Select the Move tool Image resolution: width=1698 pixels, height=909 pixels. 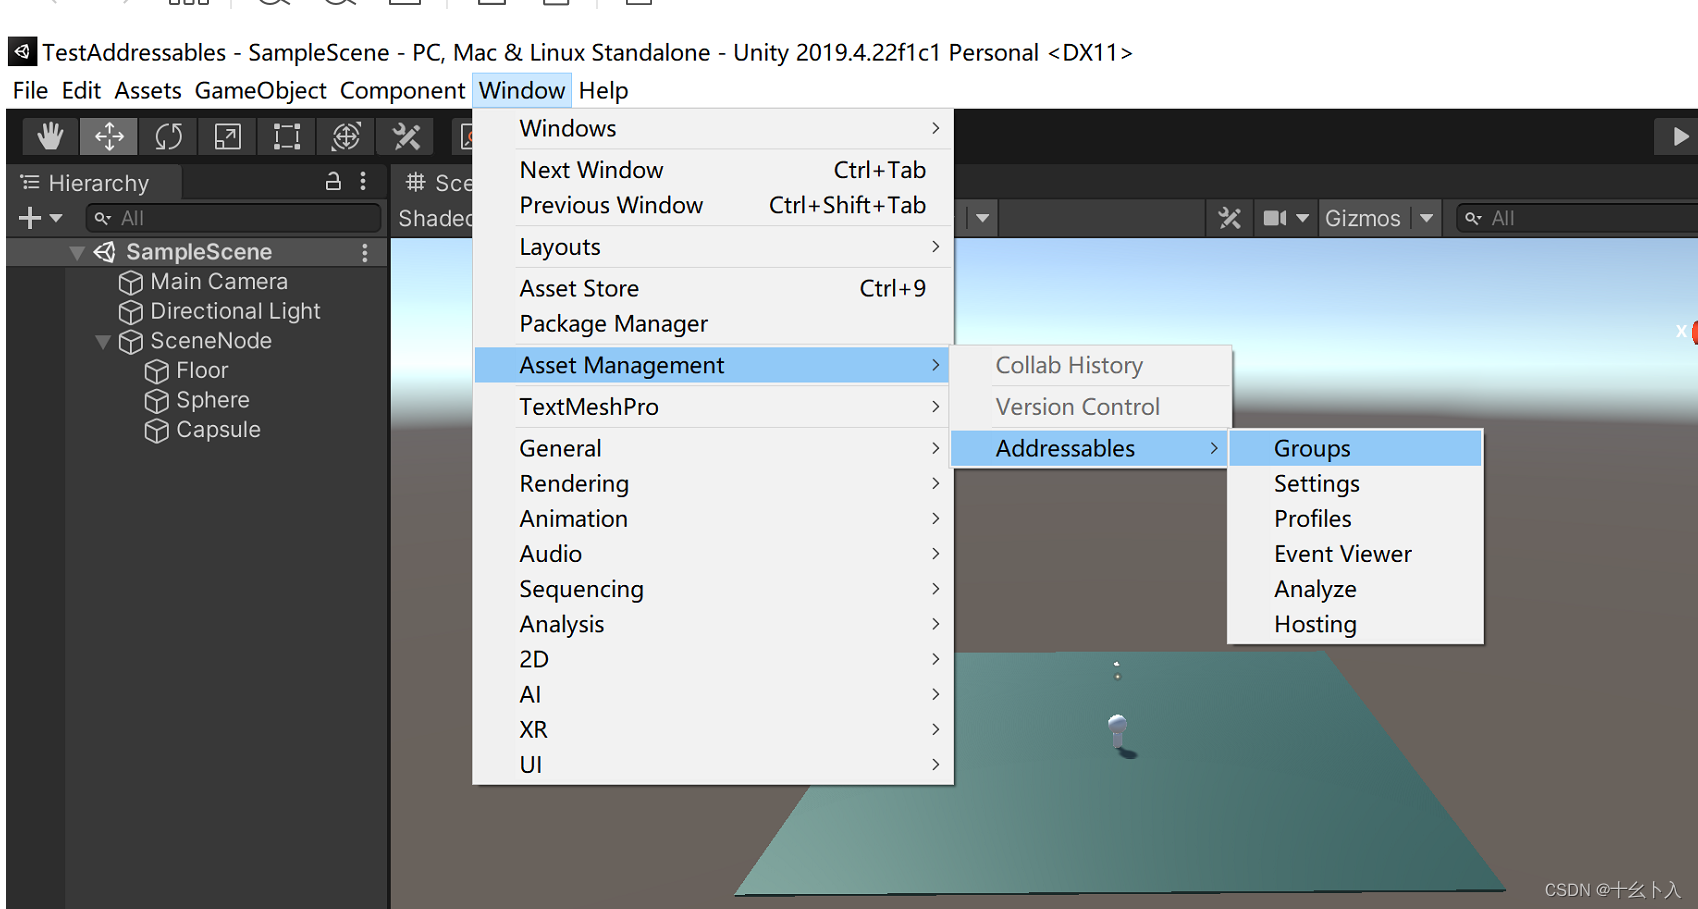coord(109,136)
